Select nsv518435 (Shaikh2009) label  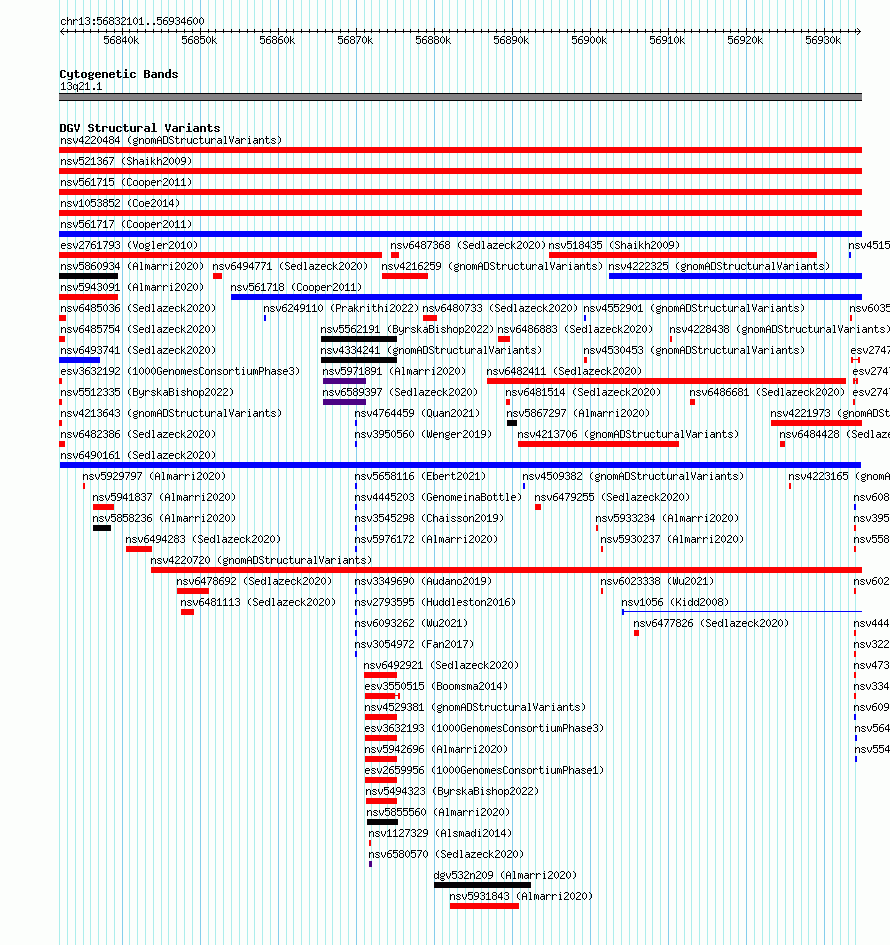pyautogui.click(x=613, y=245)
